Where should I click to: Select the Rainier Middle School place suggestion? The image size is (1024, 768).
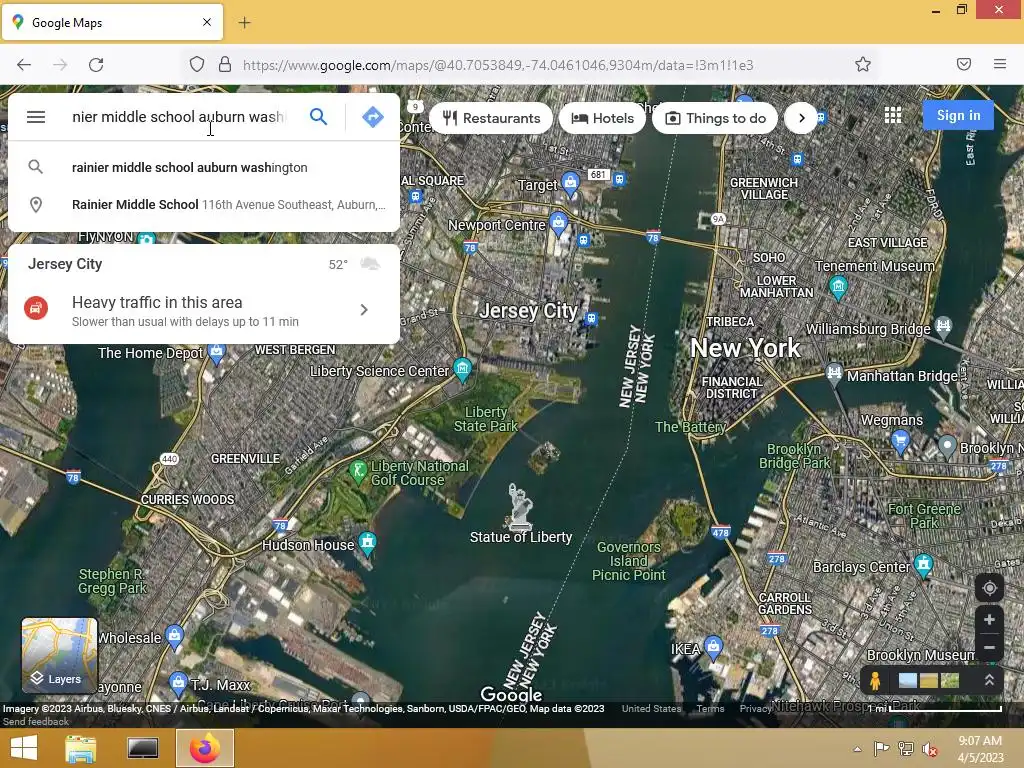click(x=204, y=204)
